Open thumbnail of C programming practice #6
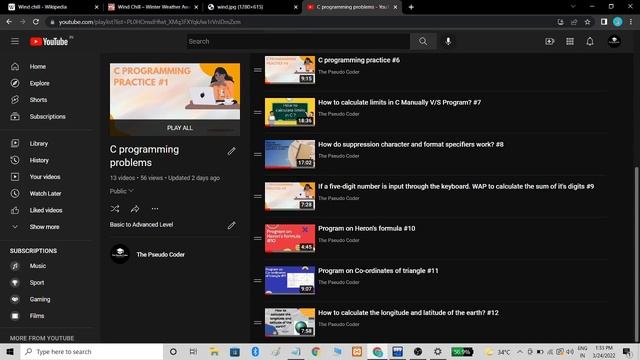The width and height of the screenshot is (640, 360). coord(290,70)
